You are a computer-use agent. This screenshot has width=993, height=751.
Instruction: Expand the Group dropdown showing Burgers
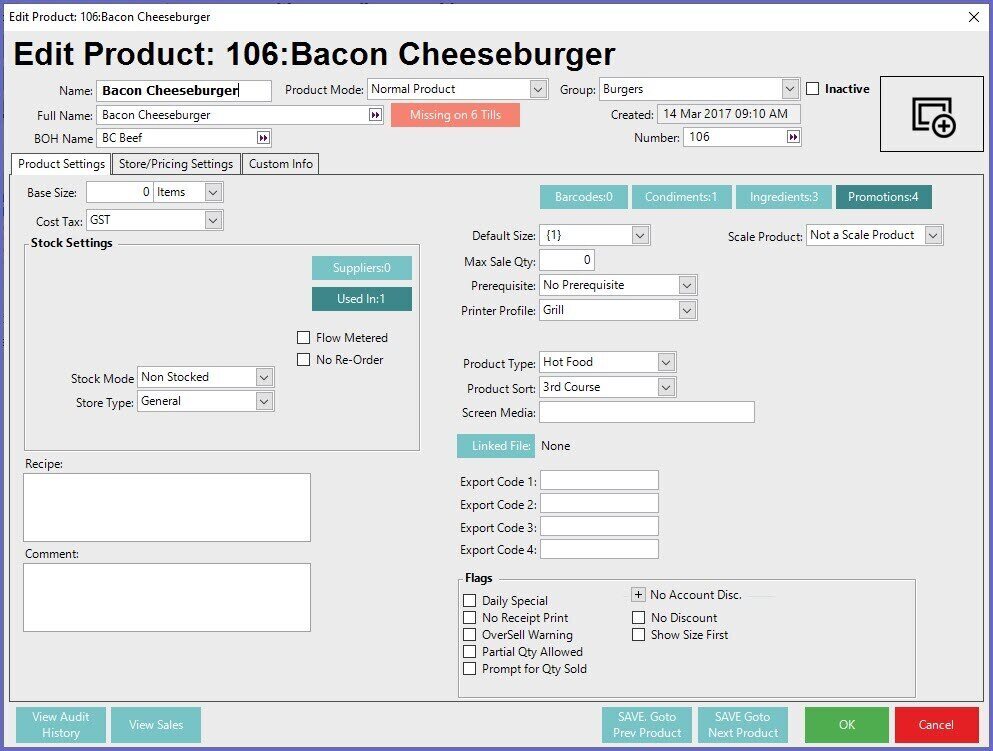(790, 89)
